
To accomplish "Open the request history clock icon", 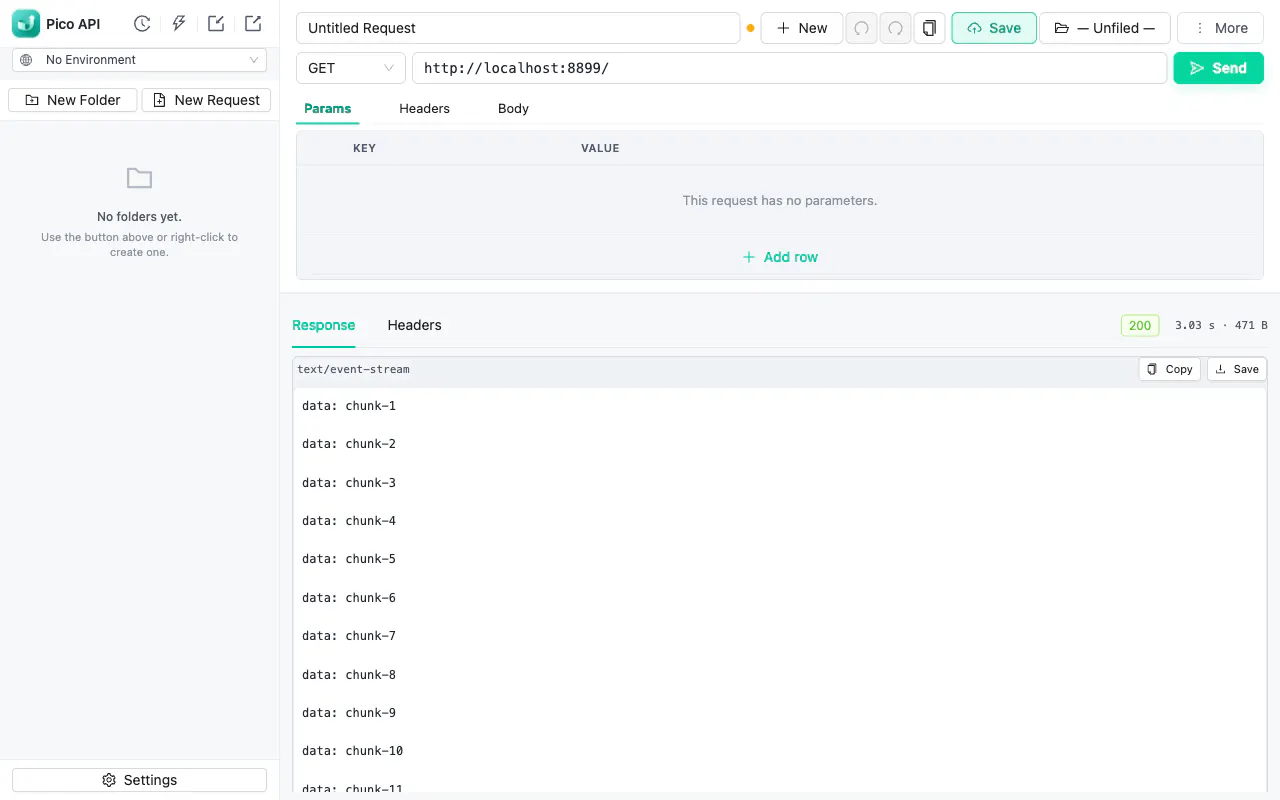I will pyautogui.click(x=142, y=24).
